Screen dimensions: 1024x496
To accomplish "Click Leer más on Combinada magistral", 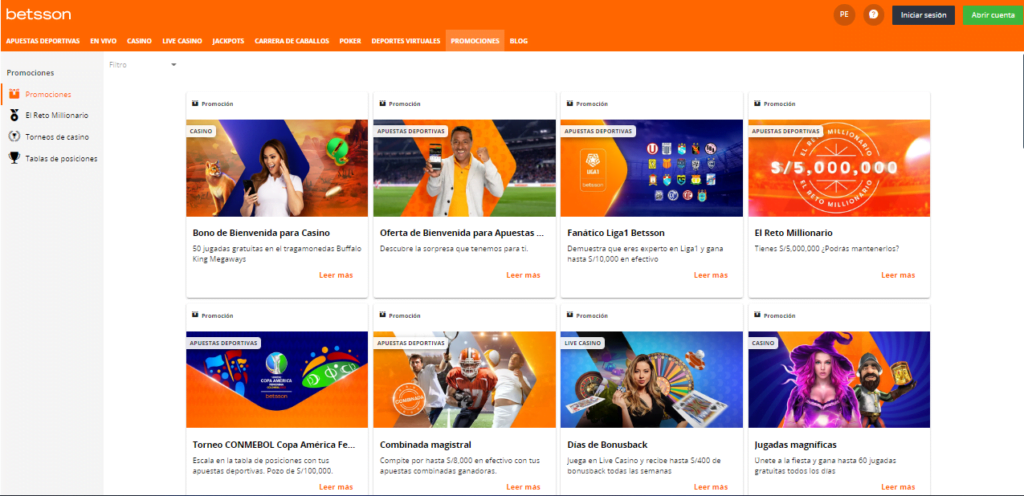I will click(523, 487).
